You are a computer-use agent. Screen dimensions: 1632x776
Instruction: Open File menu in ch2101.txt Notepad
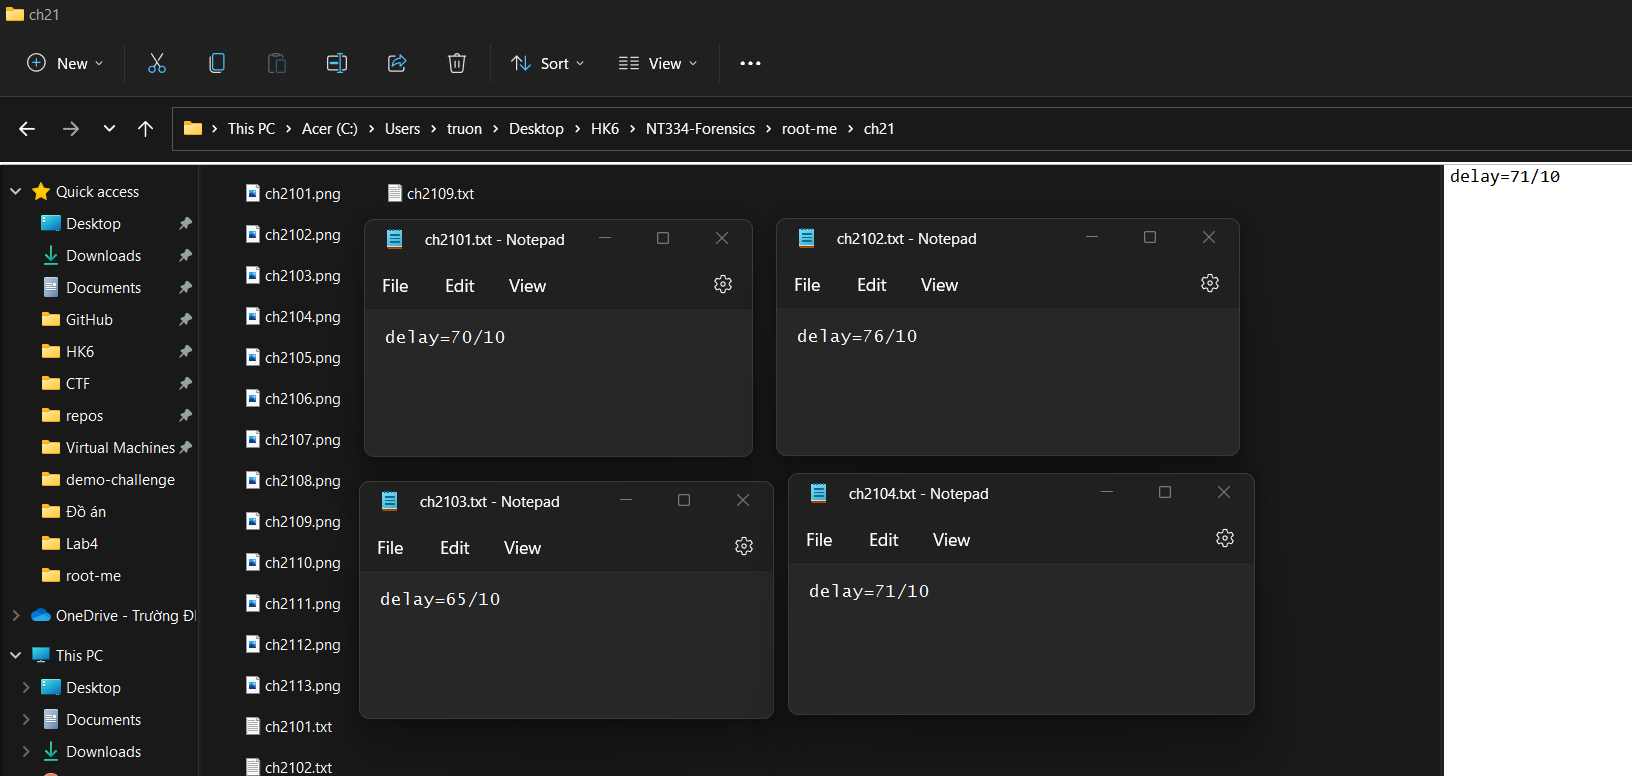395,286
